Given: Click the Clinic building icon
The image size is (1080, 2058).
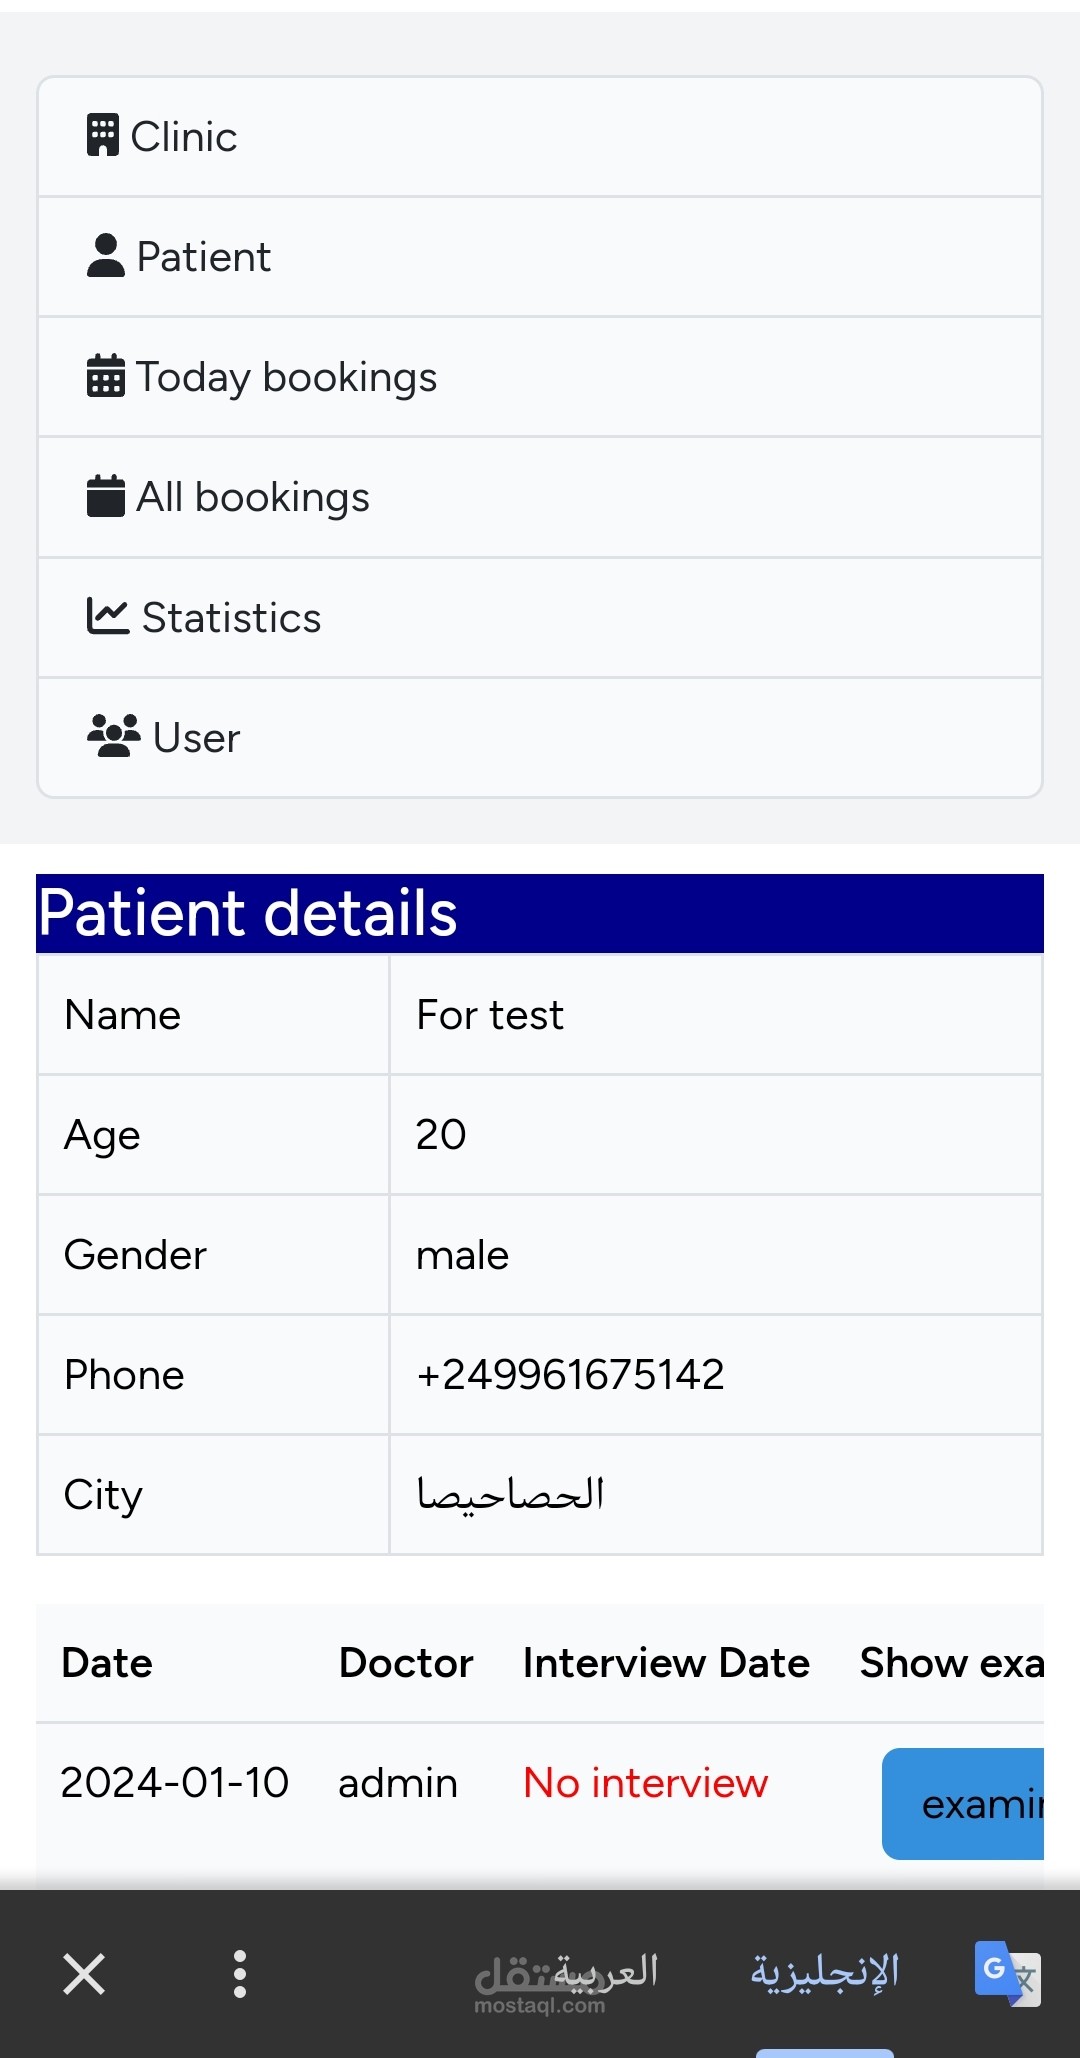Looking at the screenshot, I should click(103, 136).
